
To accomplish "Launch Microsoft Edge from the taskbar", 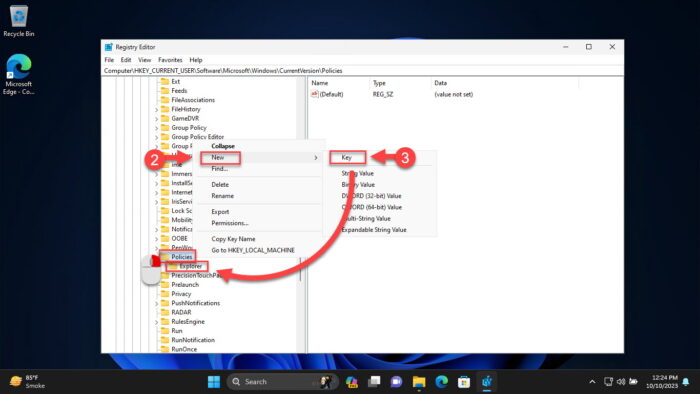I will (442, 382).
